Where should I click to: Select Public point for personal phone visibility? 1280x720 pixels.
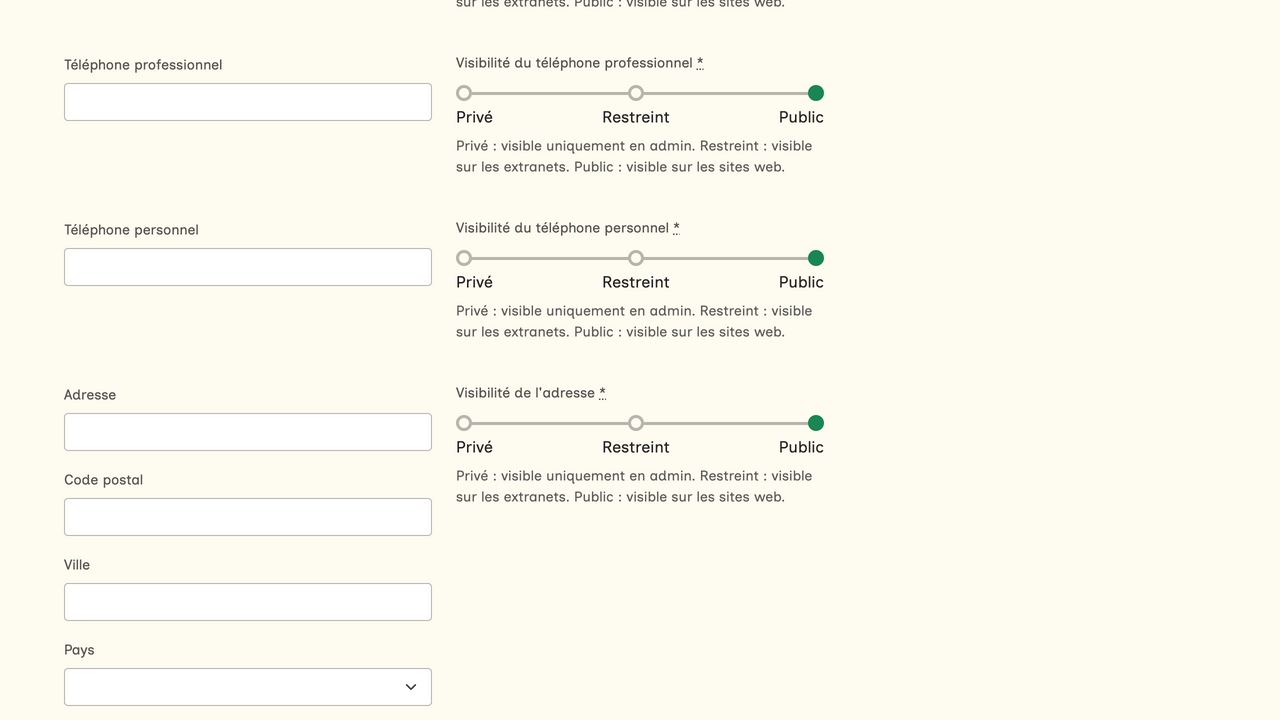pos(816,258)
